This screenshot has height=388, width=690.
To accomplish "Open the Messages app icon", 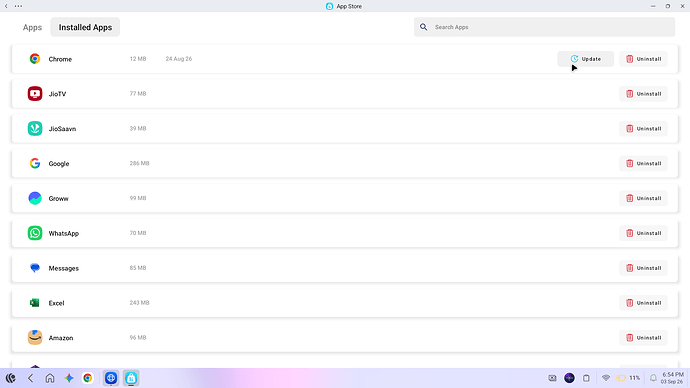I will (x=35, y=267).
